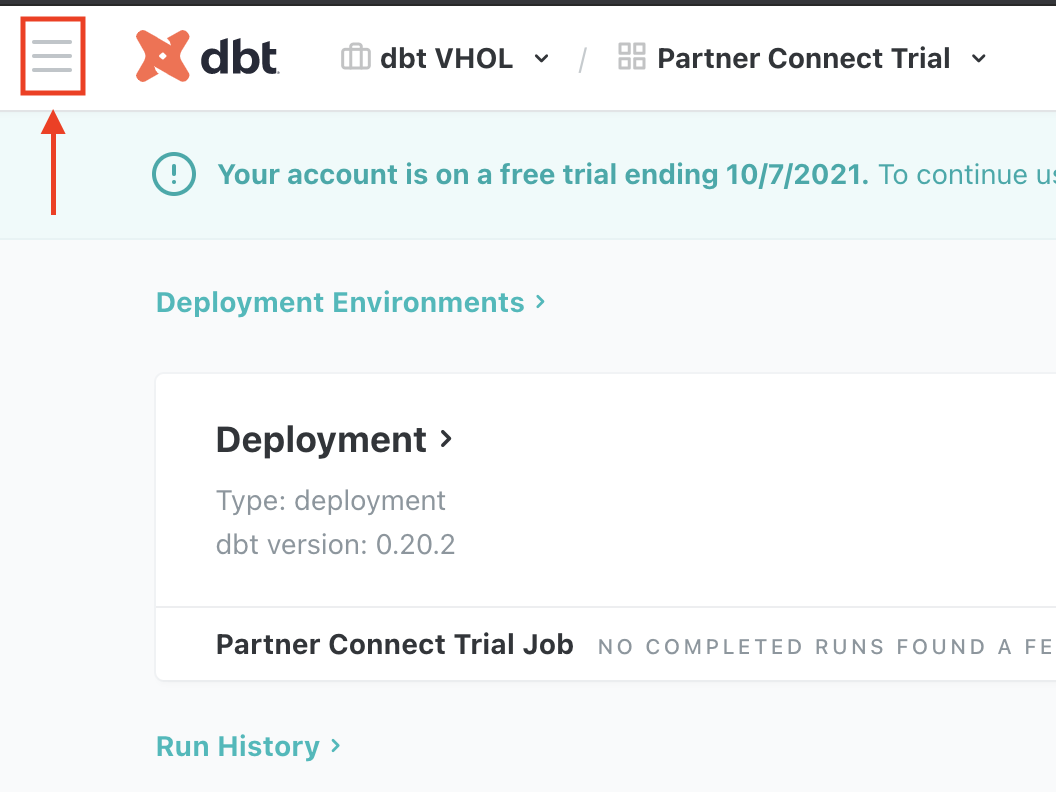The width and height of the screenshot is (1056, 792).
Task: Select the dbt VHOL account name
Action: click(446, 58)
